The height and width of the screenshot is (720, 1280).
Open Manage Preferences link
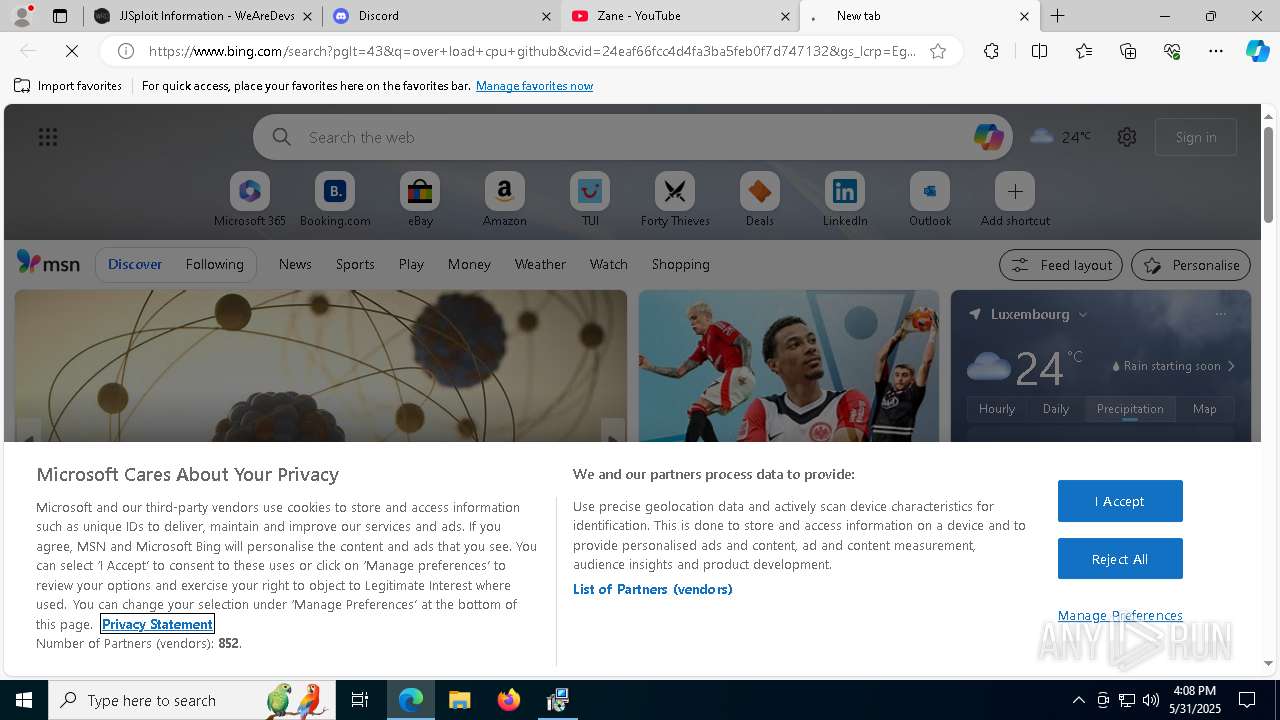(1120, 615)
